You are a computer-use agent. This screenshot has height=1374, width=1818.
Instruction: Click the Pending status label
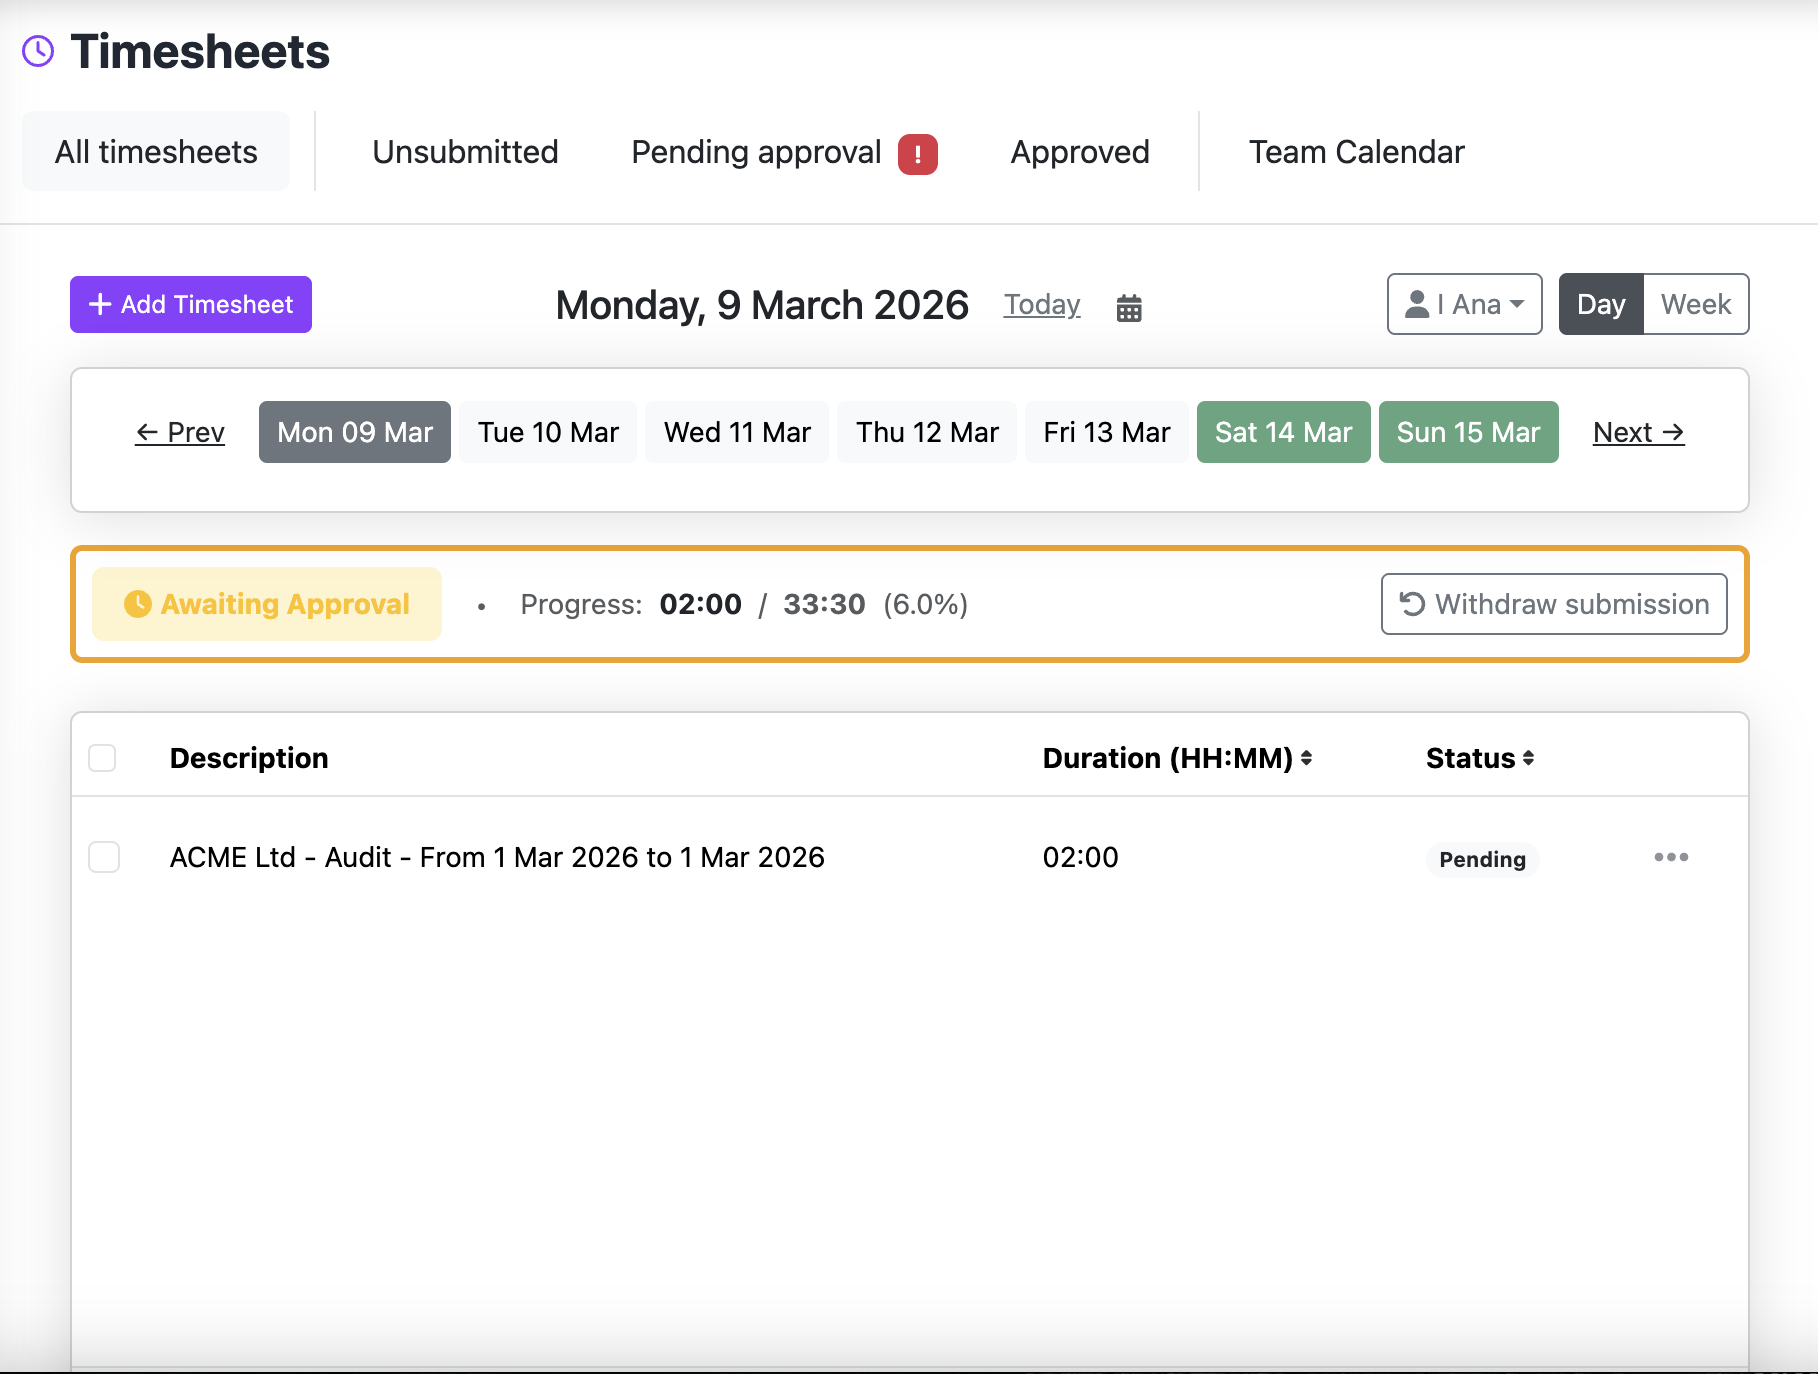(x=1482, y=859)
